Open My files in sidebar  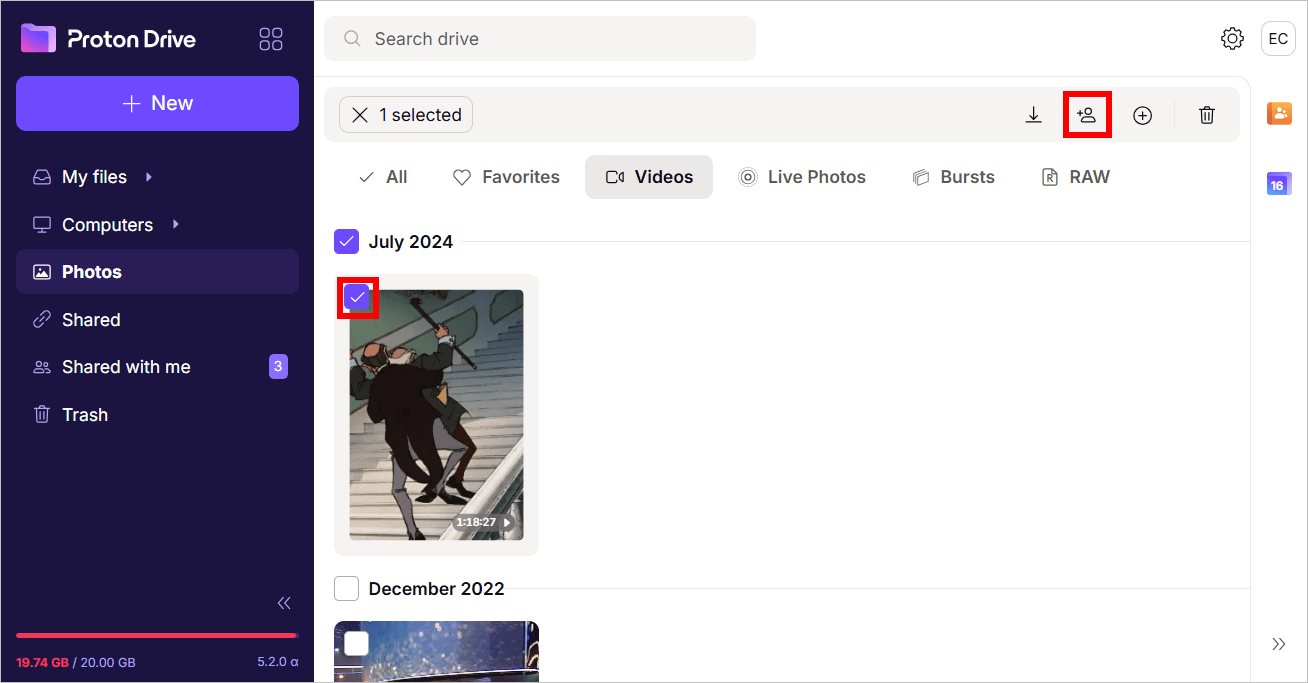click(x=94, y=177)
